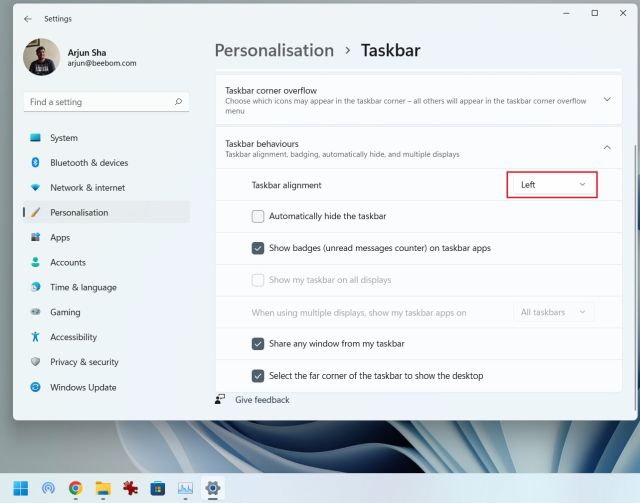640x503 pixels.
Task: Open the Taskbar alignment dropdown
Action: tap(552, 185)
